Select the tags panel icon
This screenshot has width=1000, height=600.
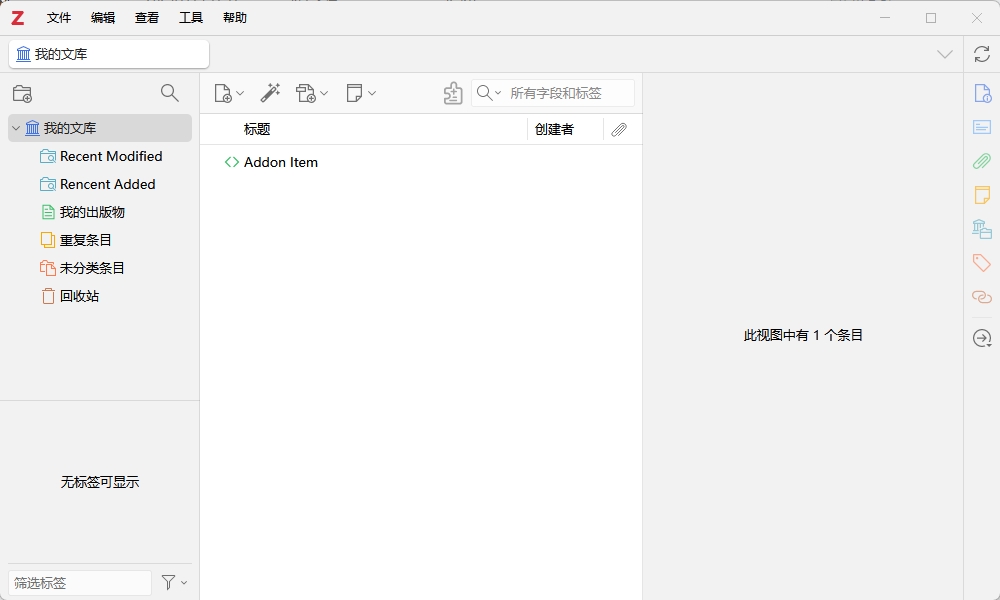tap(981, 263)
